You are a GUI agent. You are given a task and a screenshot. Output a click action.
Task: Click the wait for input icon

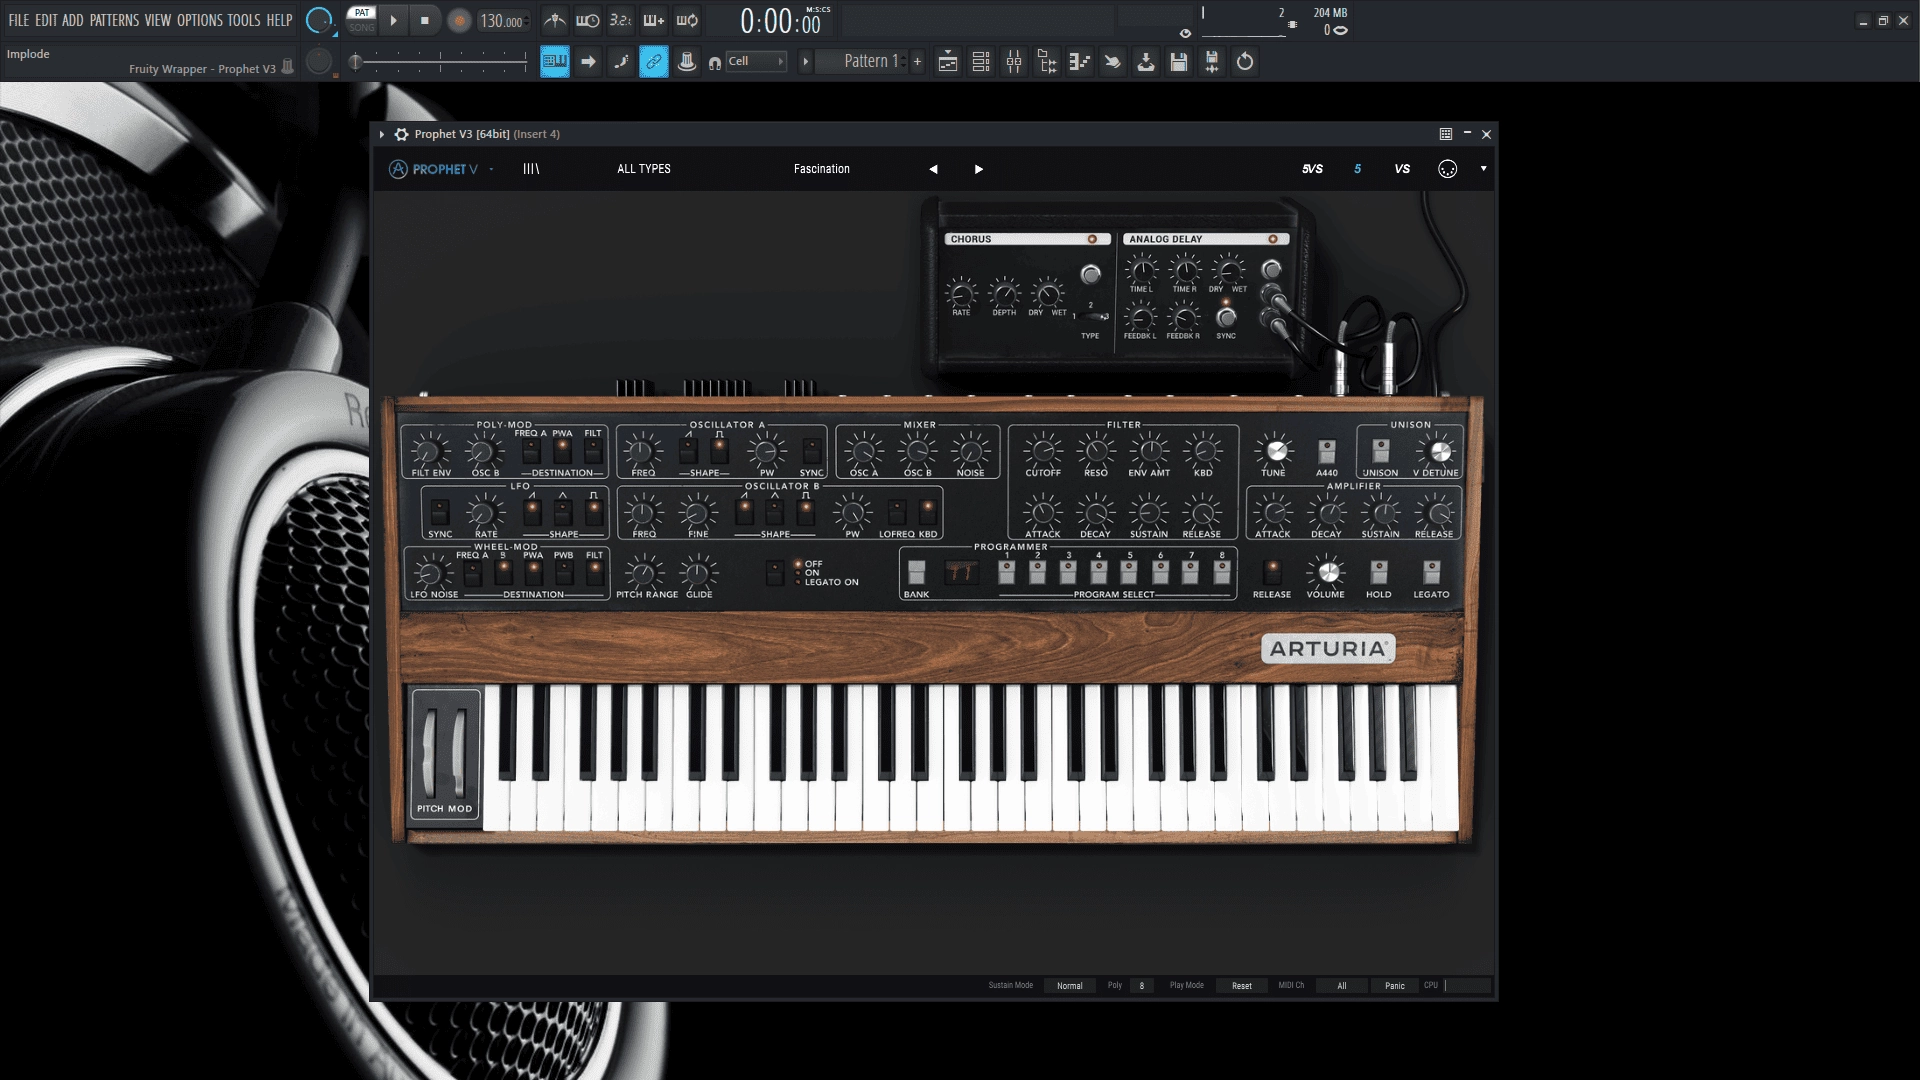[588, 20]
